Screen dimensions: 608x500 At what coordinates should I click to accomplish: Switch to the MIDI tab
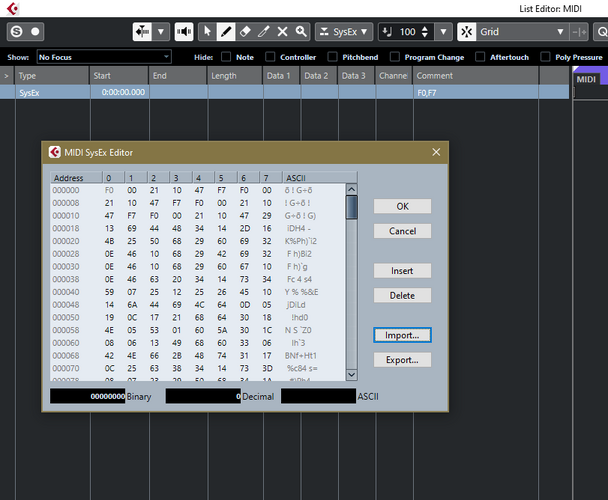pos(586,79)
